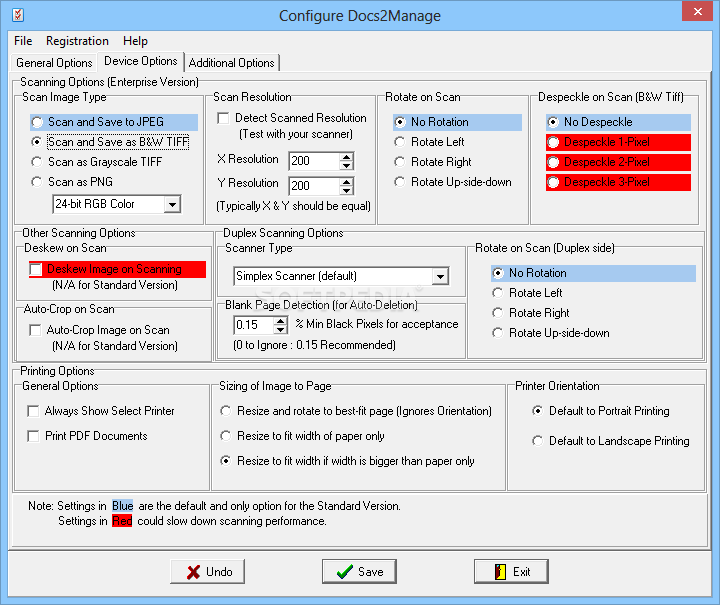Image resolution: width=720 pixels, height=605 pixels.
Task: Select Resize and rotate to best-fit page
Action: 356,411
